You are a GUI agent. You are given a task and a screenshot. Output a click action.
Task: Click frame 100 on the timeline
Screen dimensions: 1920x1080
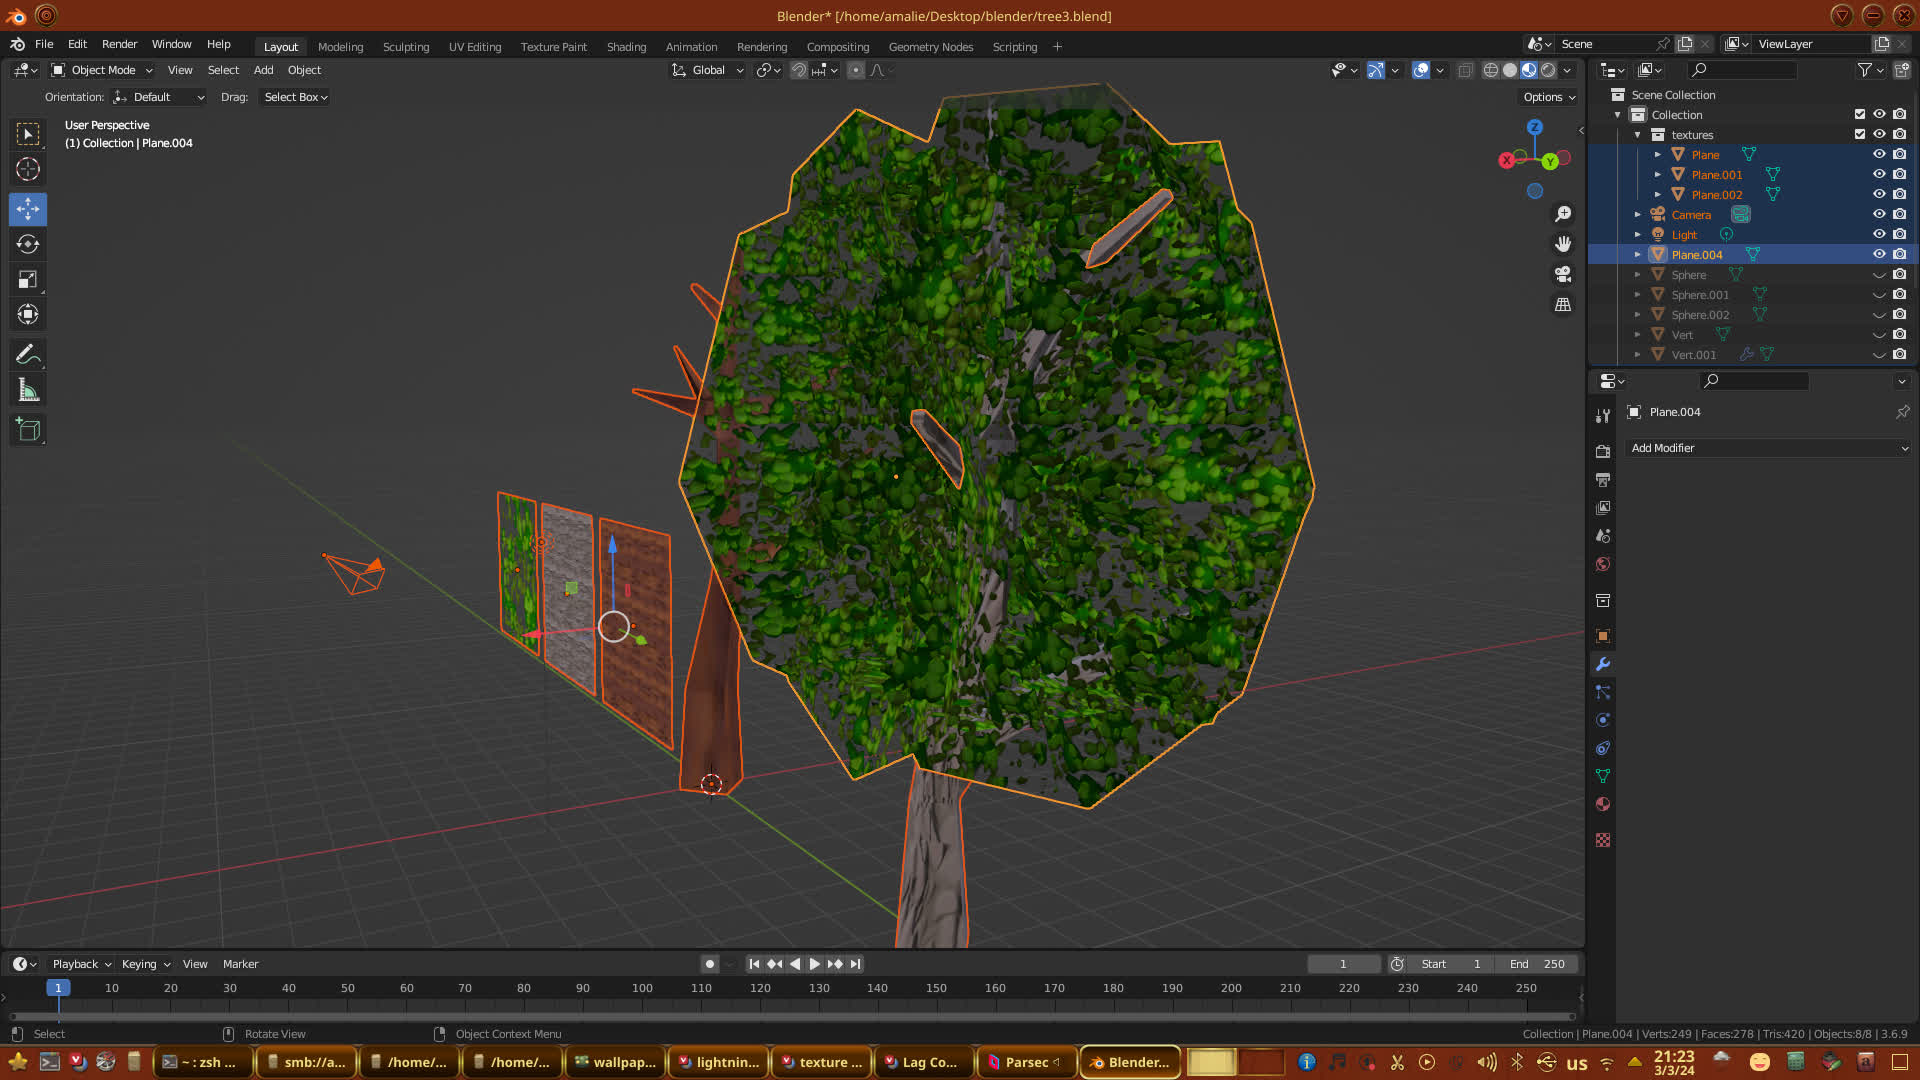642,988
